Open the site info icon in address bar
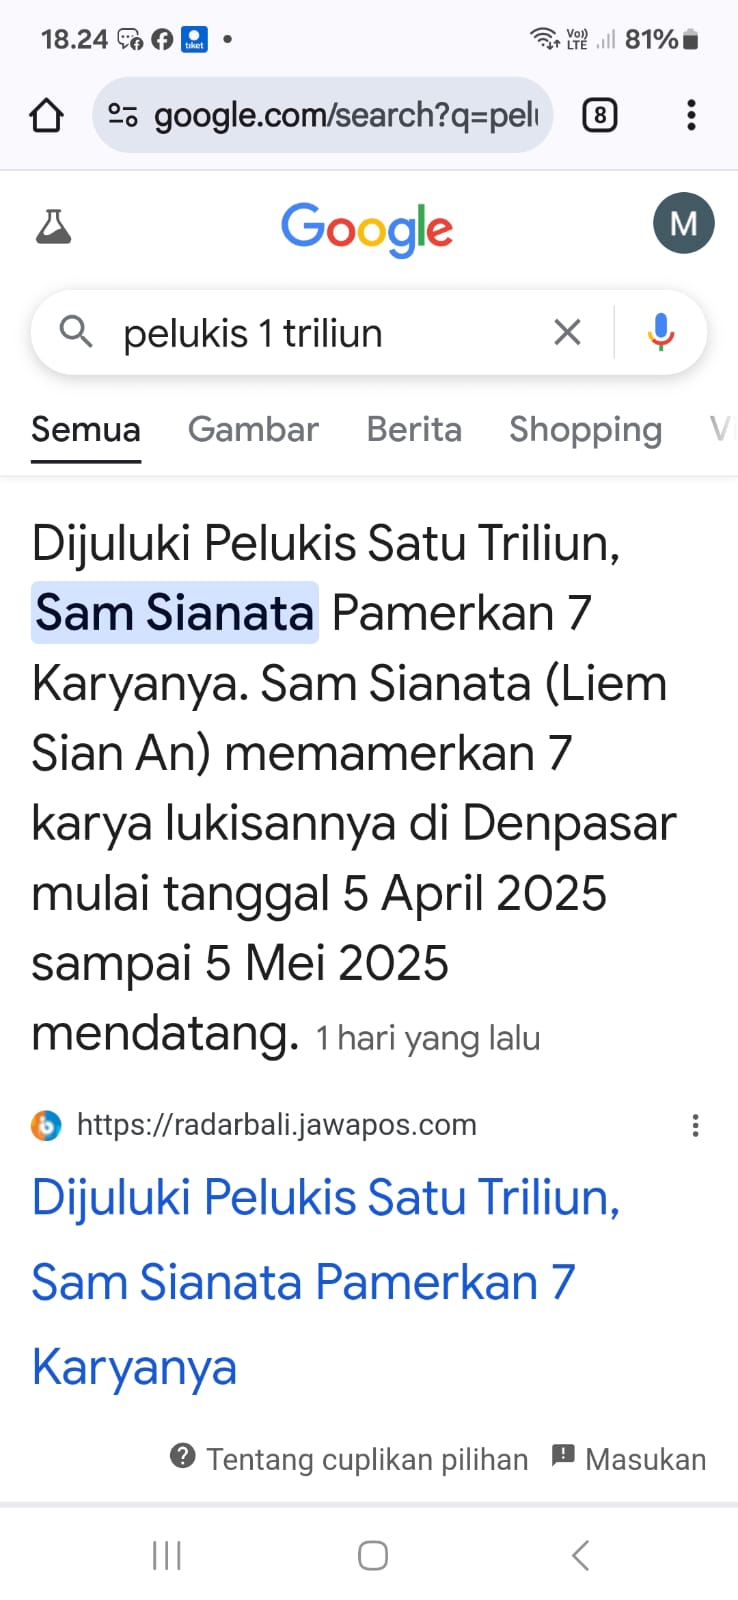The width and height of the screenshot is (738, 1600). [x=123, y=116]
